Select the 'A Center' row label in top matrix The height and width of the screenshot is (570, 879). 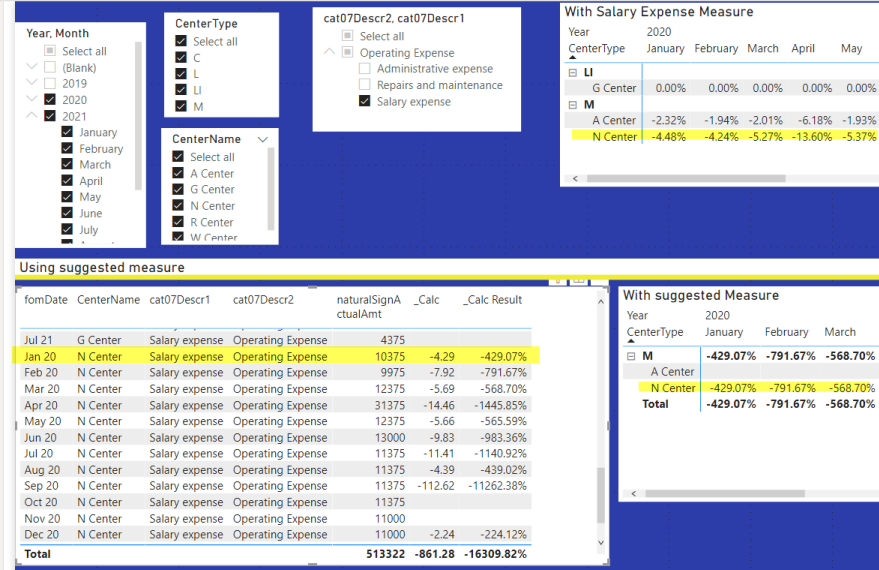coord(614,121)
